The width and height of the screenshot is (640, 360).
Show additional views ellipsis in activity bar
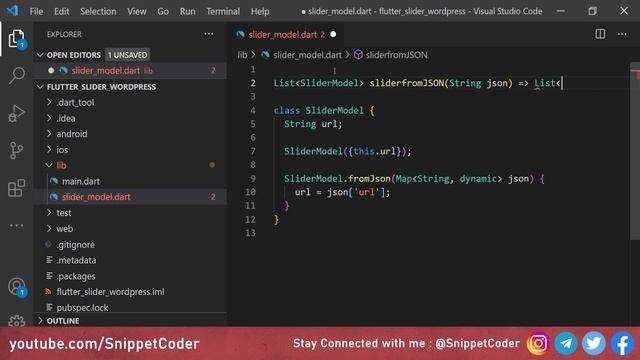[x=16, y=225]
